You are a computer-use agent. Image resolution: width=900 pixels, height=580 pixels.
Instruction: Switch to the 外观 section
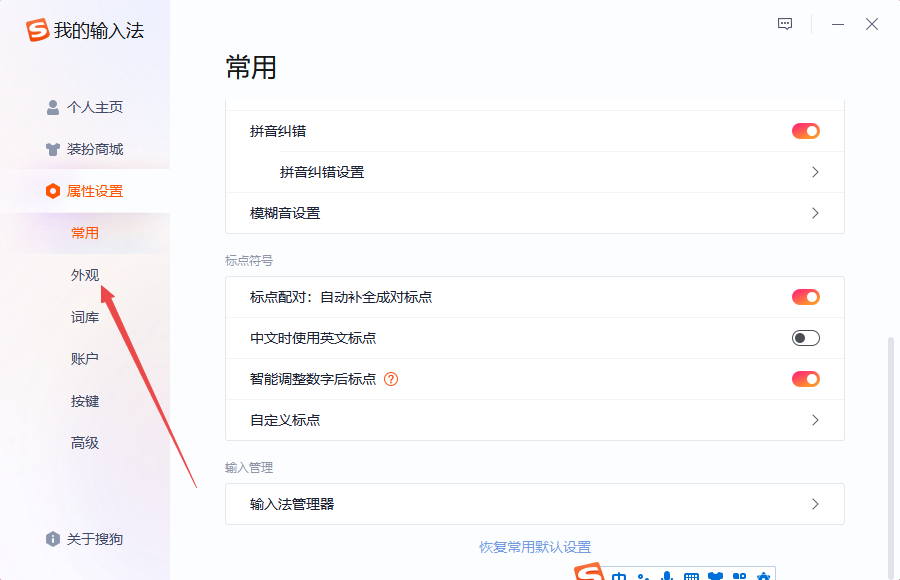[83, 274]
